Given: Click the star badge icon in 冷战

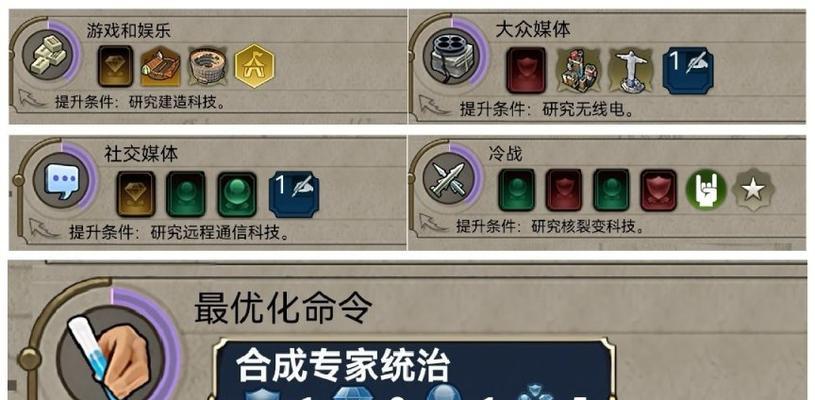Looking at the screenshot, I should (753, 190).
